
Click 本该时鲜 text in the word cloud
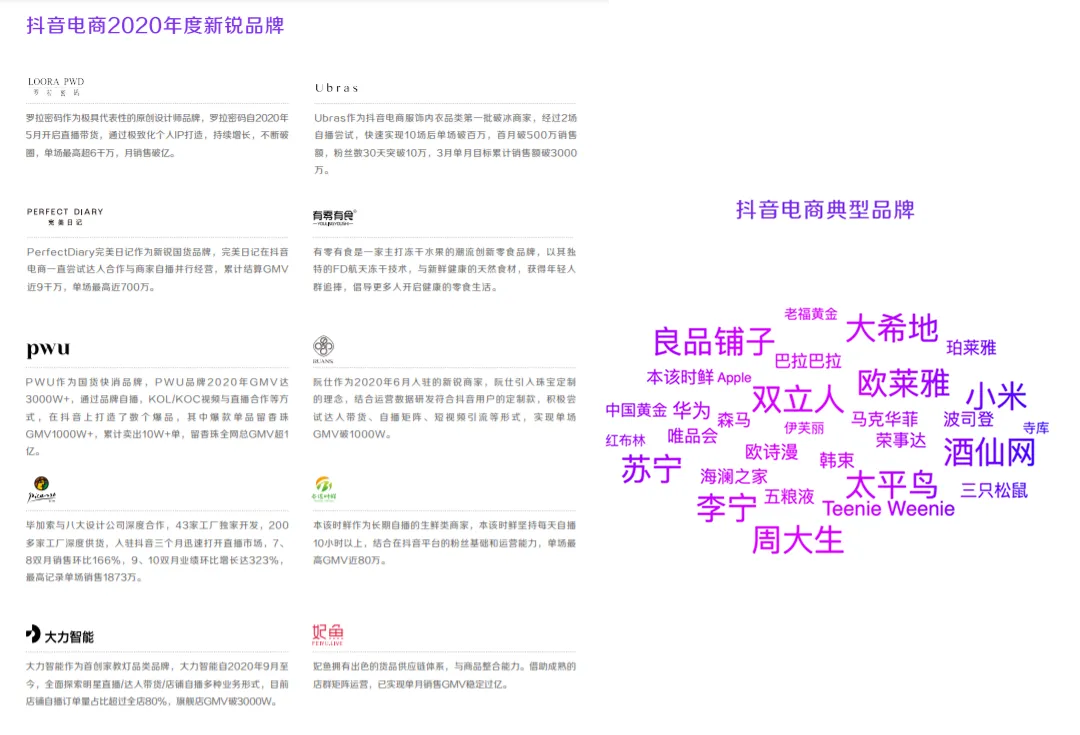[681, 377]
